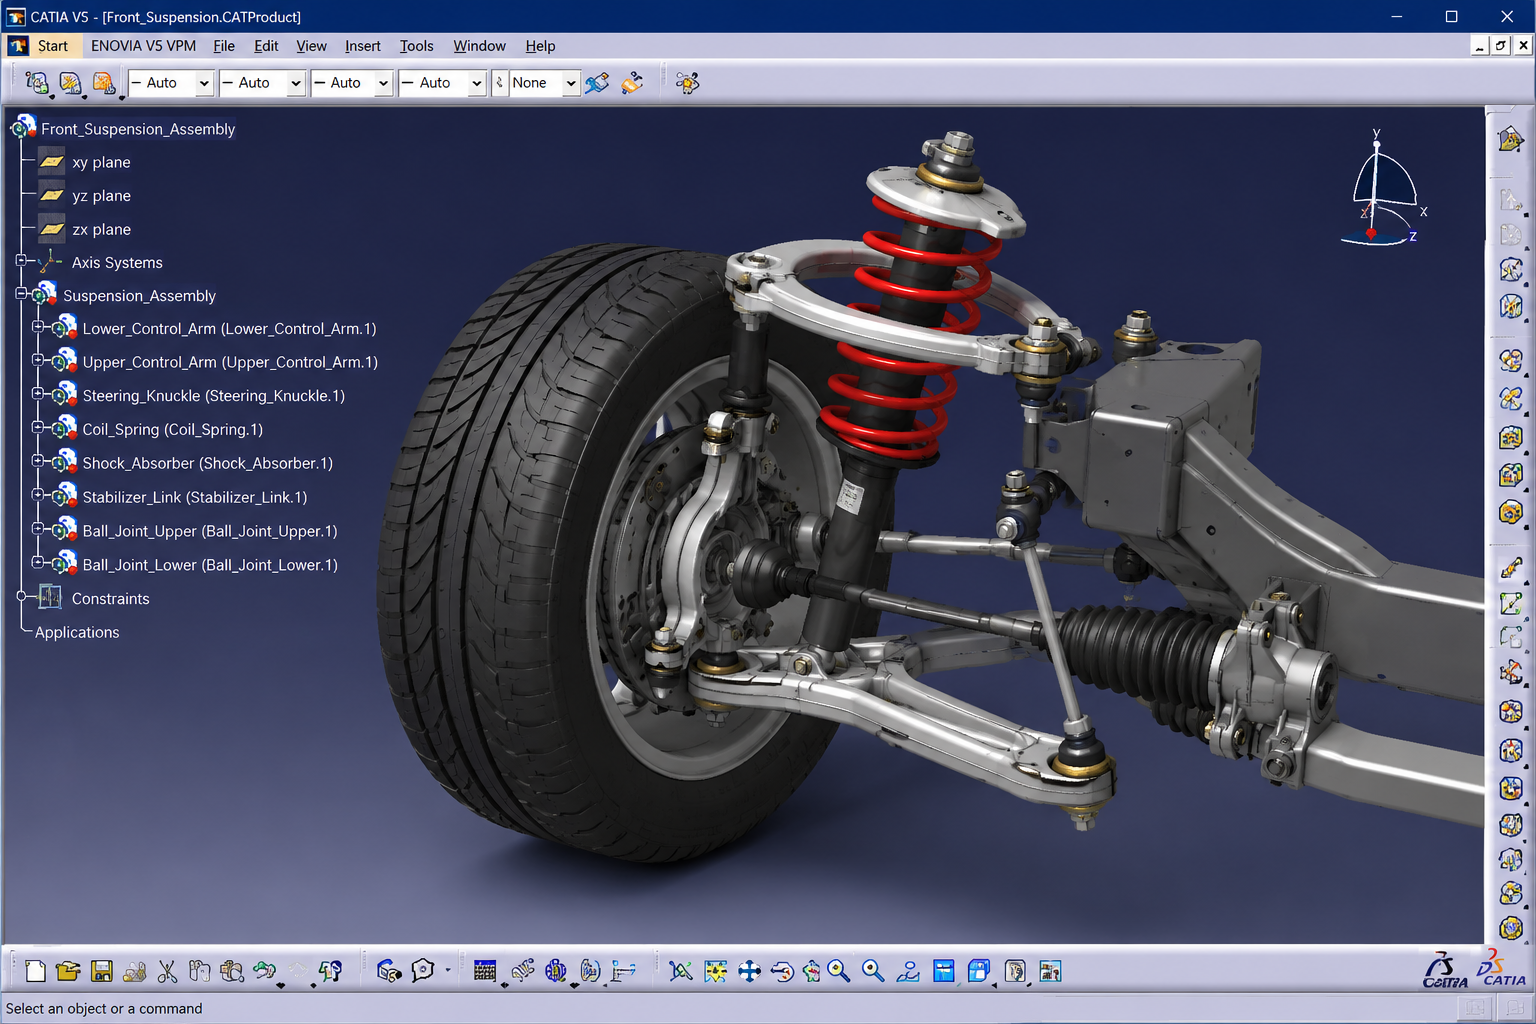Viewport: 1536px width, 1024px height.
Task: Click the Paste clipboard icon
Action: [x=232, y=971]
